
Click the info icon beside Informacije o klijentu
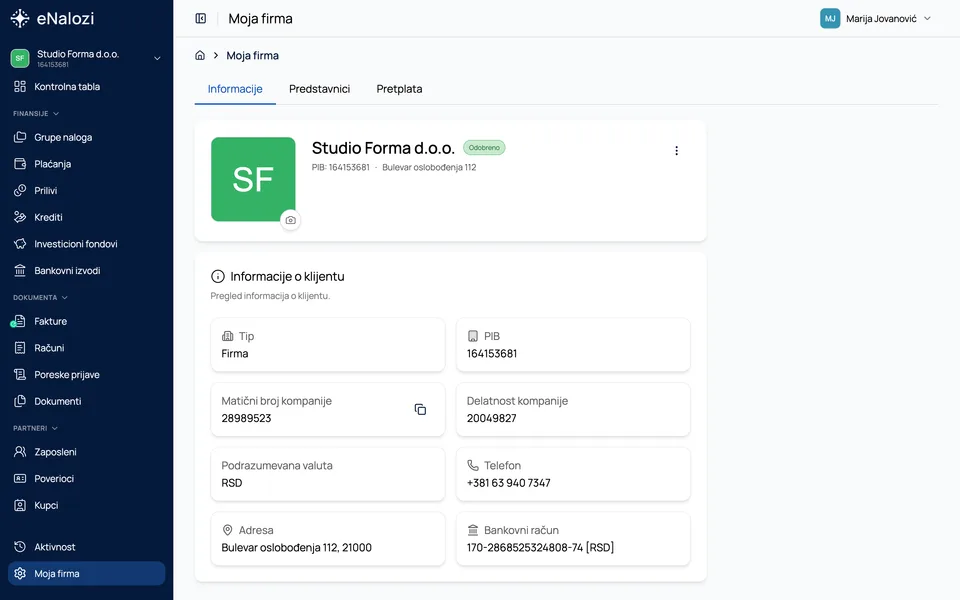pos(217,276)
